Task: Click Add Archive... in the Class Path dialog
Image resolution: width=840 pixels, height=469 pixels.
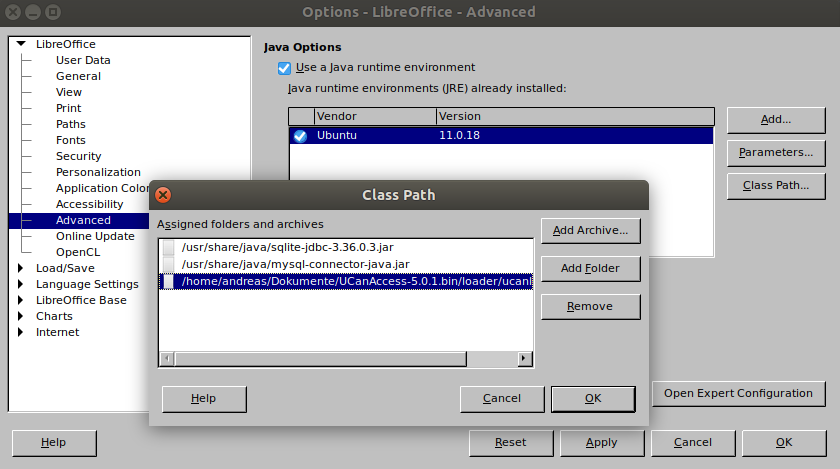Action: click(590, 230)
